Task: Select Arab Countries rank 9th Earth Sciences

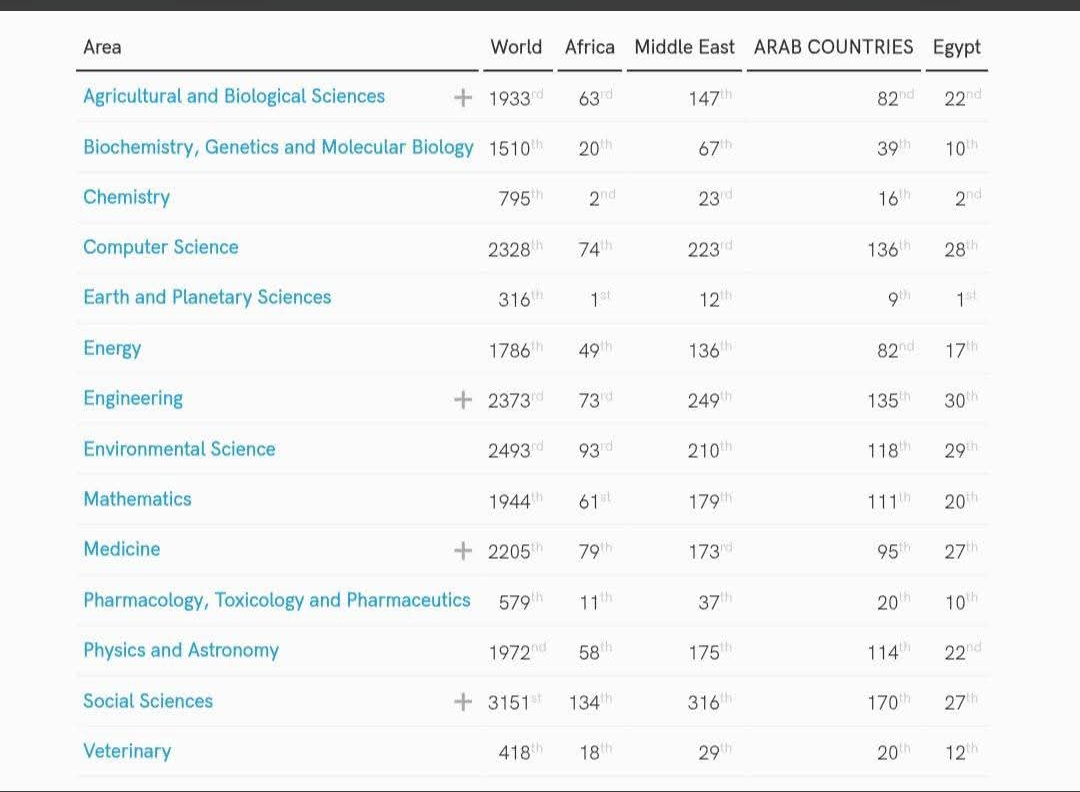Action: (900, 299)
